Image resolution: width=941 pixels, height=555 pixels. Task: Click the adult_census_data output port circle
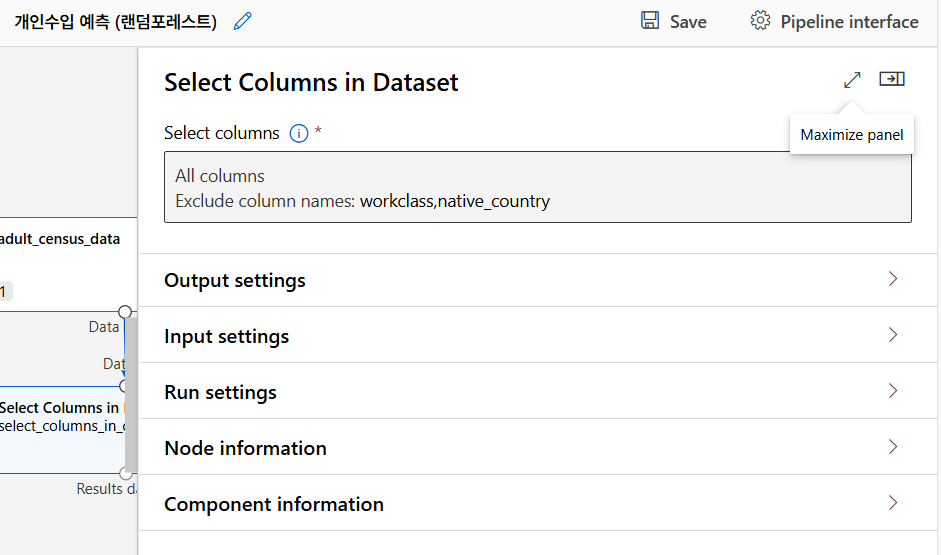coord(125,312)
